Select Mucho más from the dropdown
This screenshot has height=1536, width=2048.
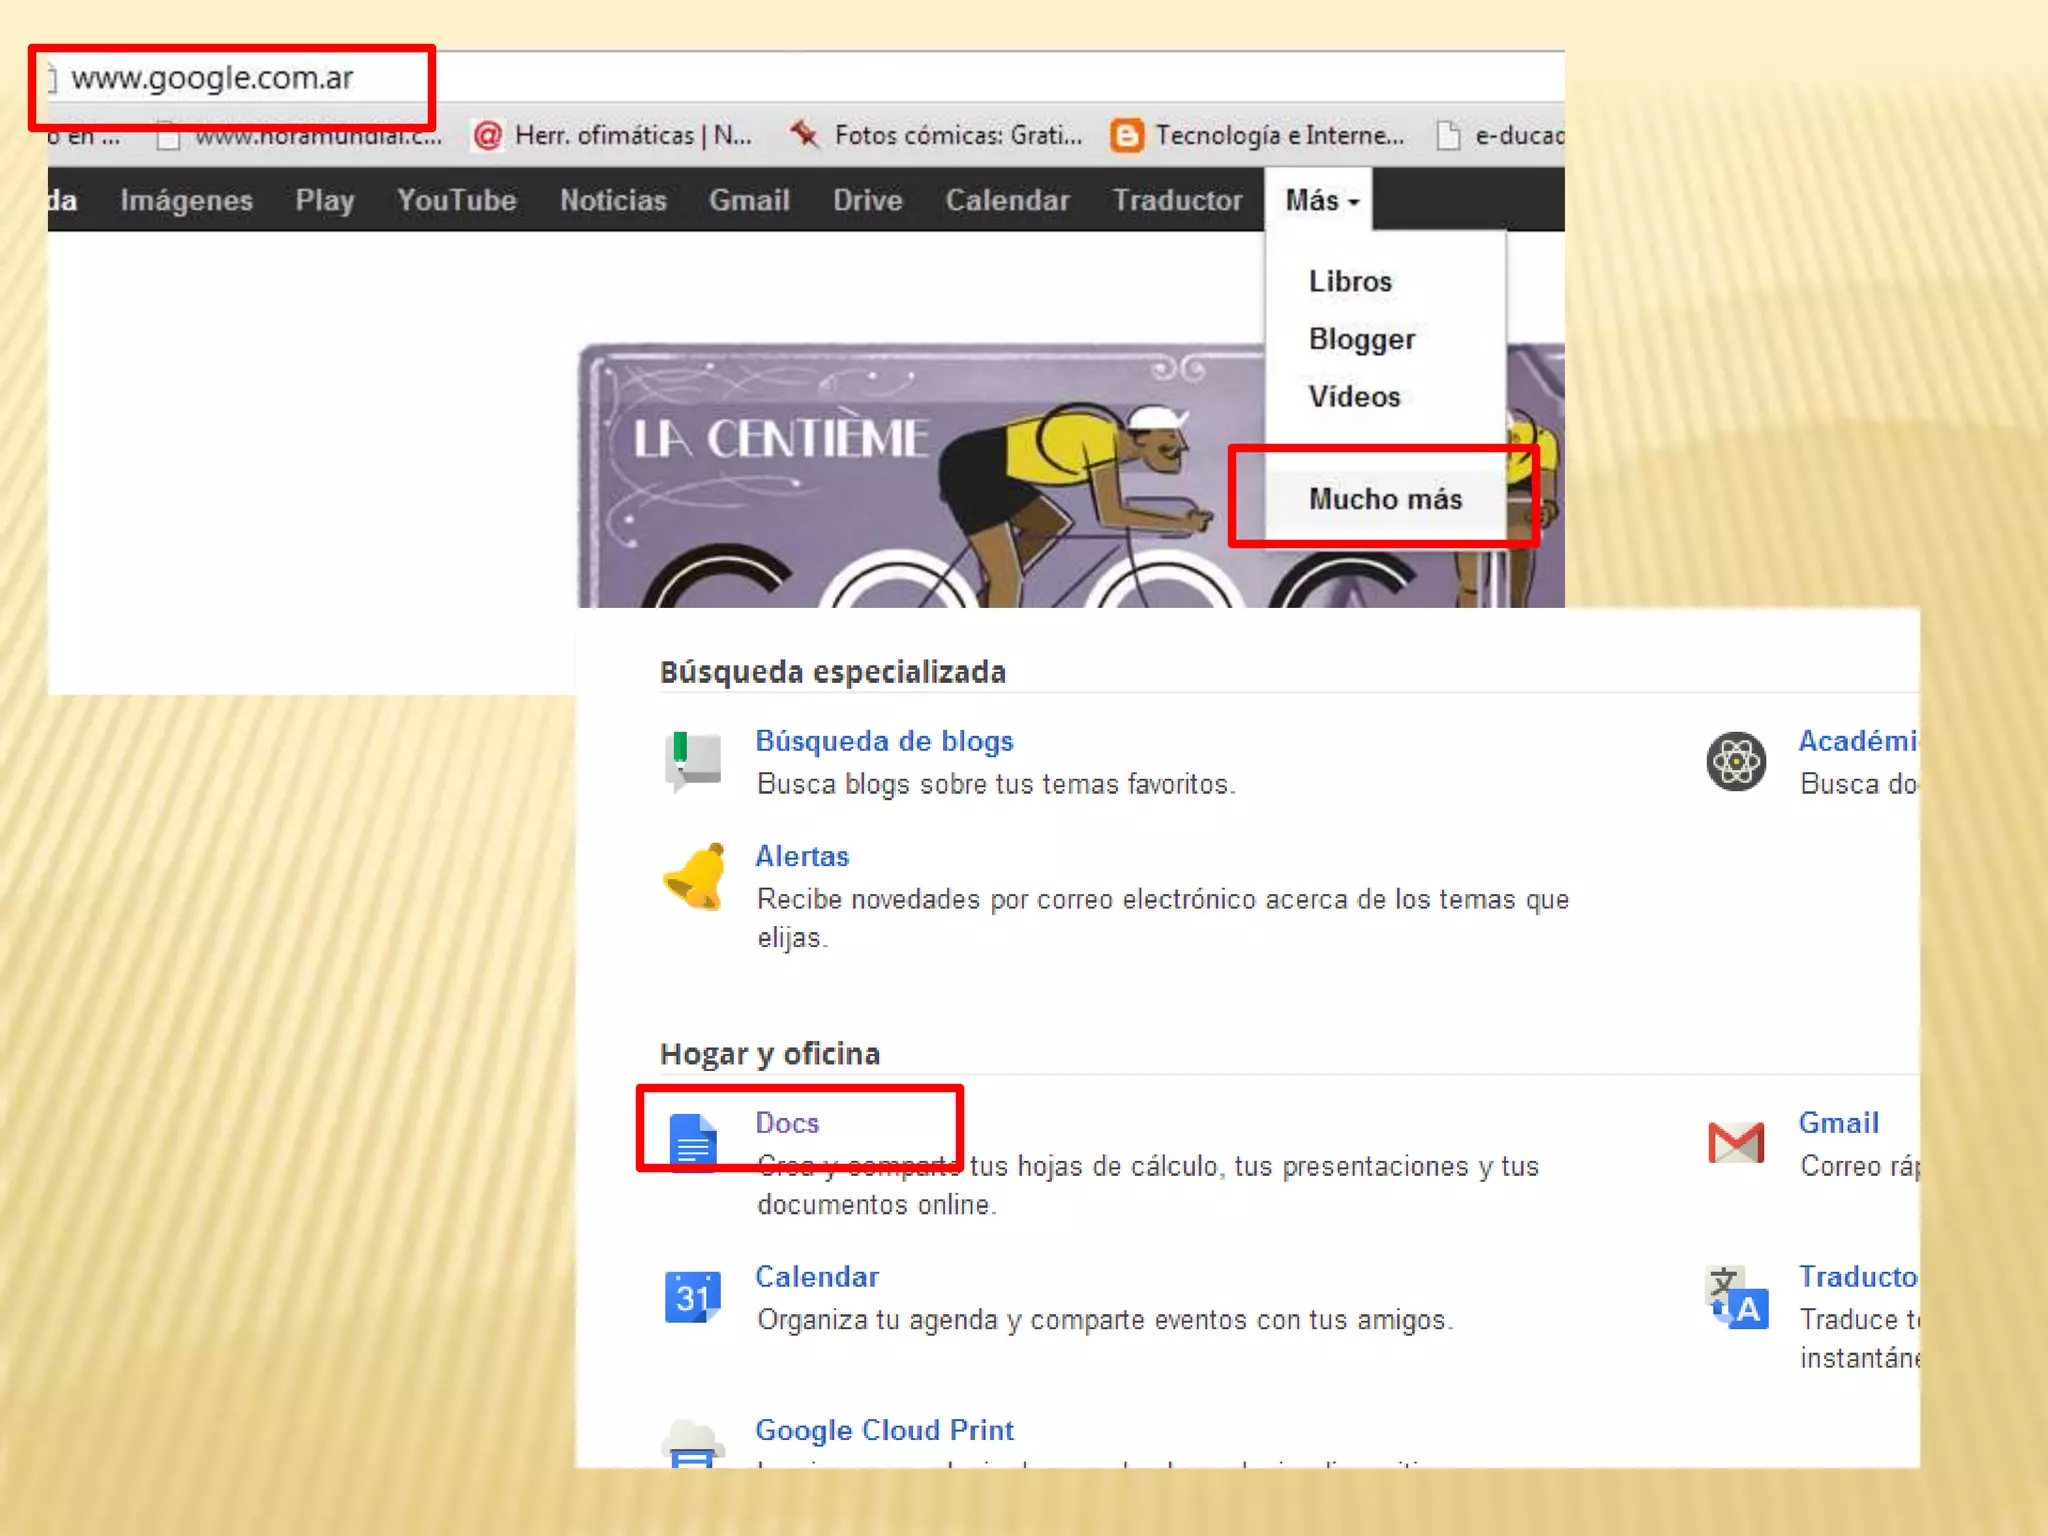coord(1385,499)
